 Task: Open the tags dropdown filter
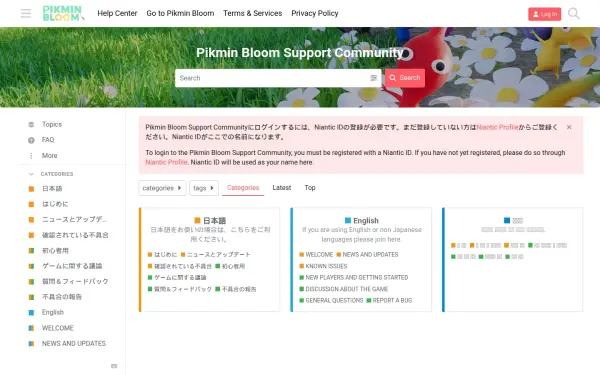point(204,188)
